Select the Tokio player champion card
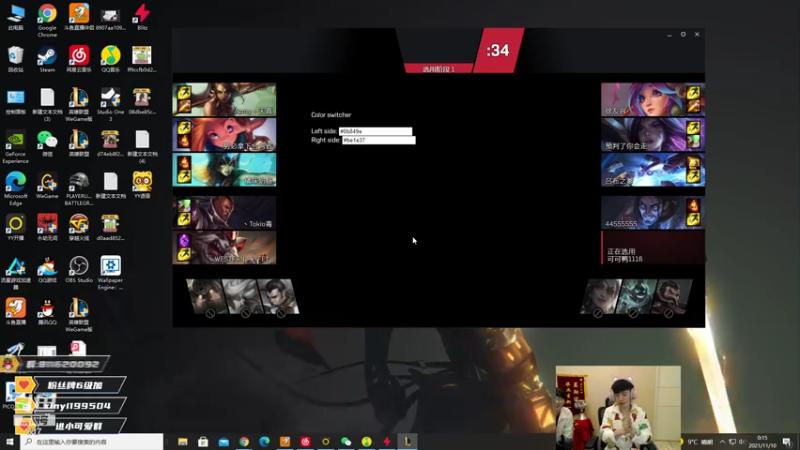Viewport: 800px width, 450px height. tap(224, 213)
